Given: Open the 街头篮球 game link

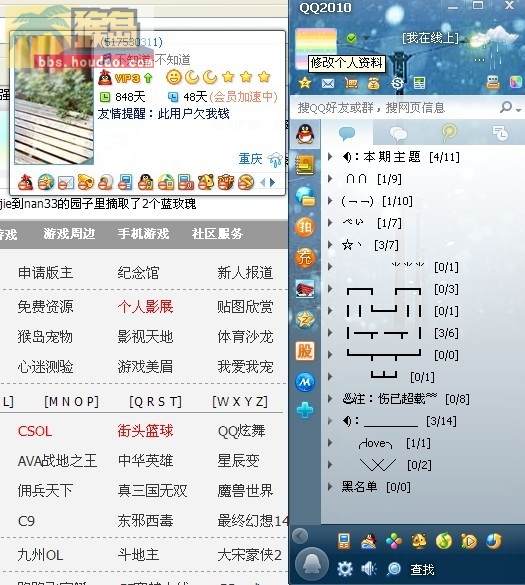Looking at the screenshot, I should click(146, 431).
